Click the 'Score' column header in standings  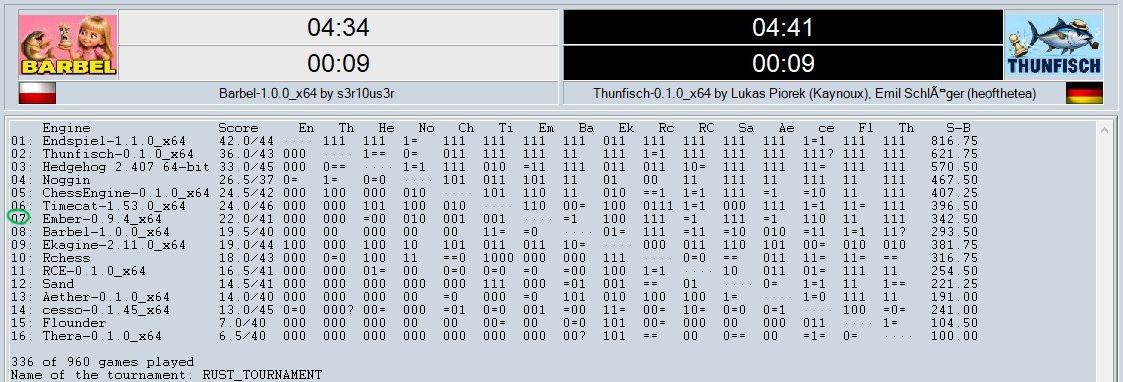click(x=238, y=128)
